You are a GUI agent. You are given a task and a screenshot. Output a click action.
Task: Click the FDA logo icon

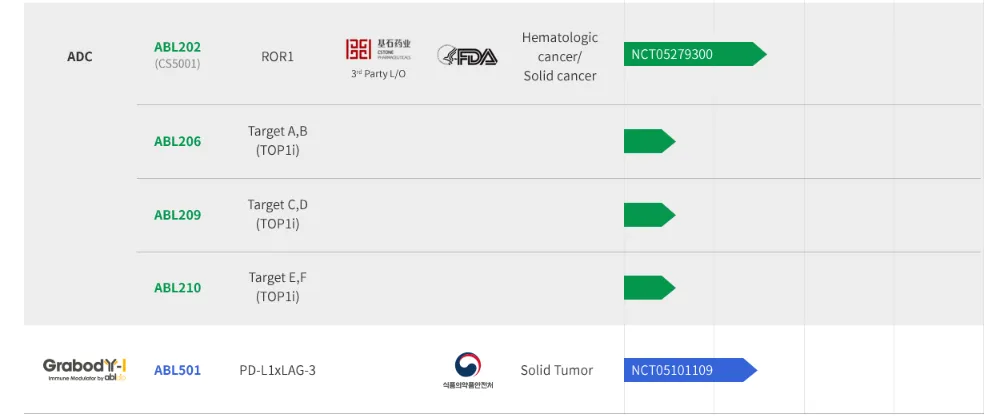point(467,56)
